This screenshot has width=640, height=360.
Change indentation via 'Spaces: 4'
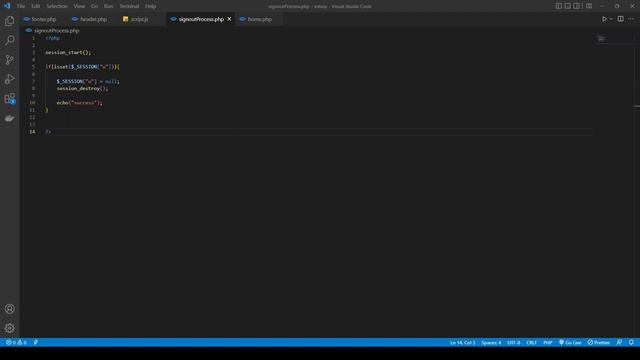pos(491,342)
